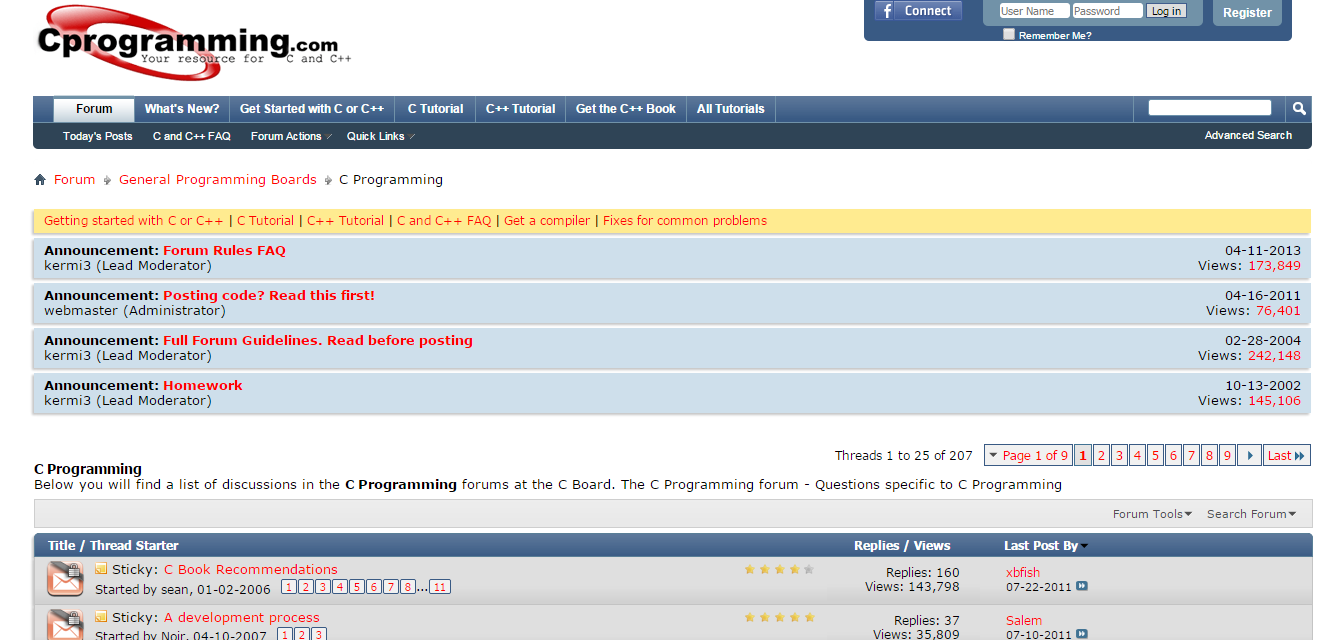Click the Last page button
This screenshot has height=640, width=1336.
coord(1286,455)
